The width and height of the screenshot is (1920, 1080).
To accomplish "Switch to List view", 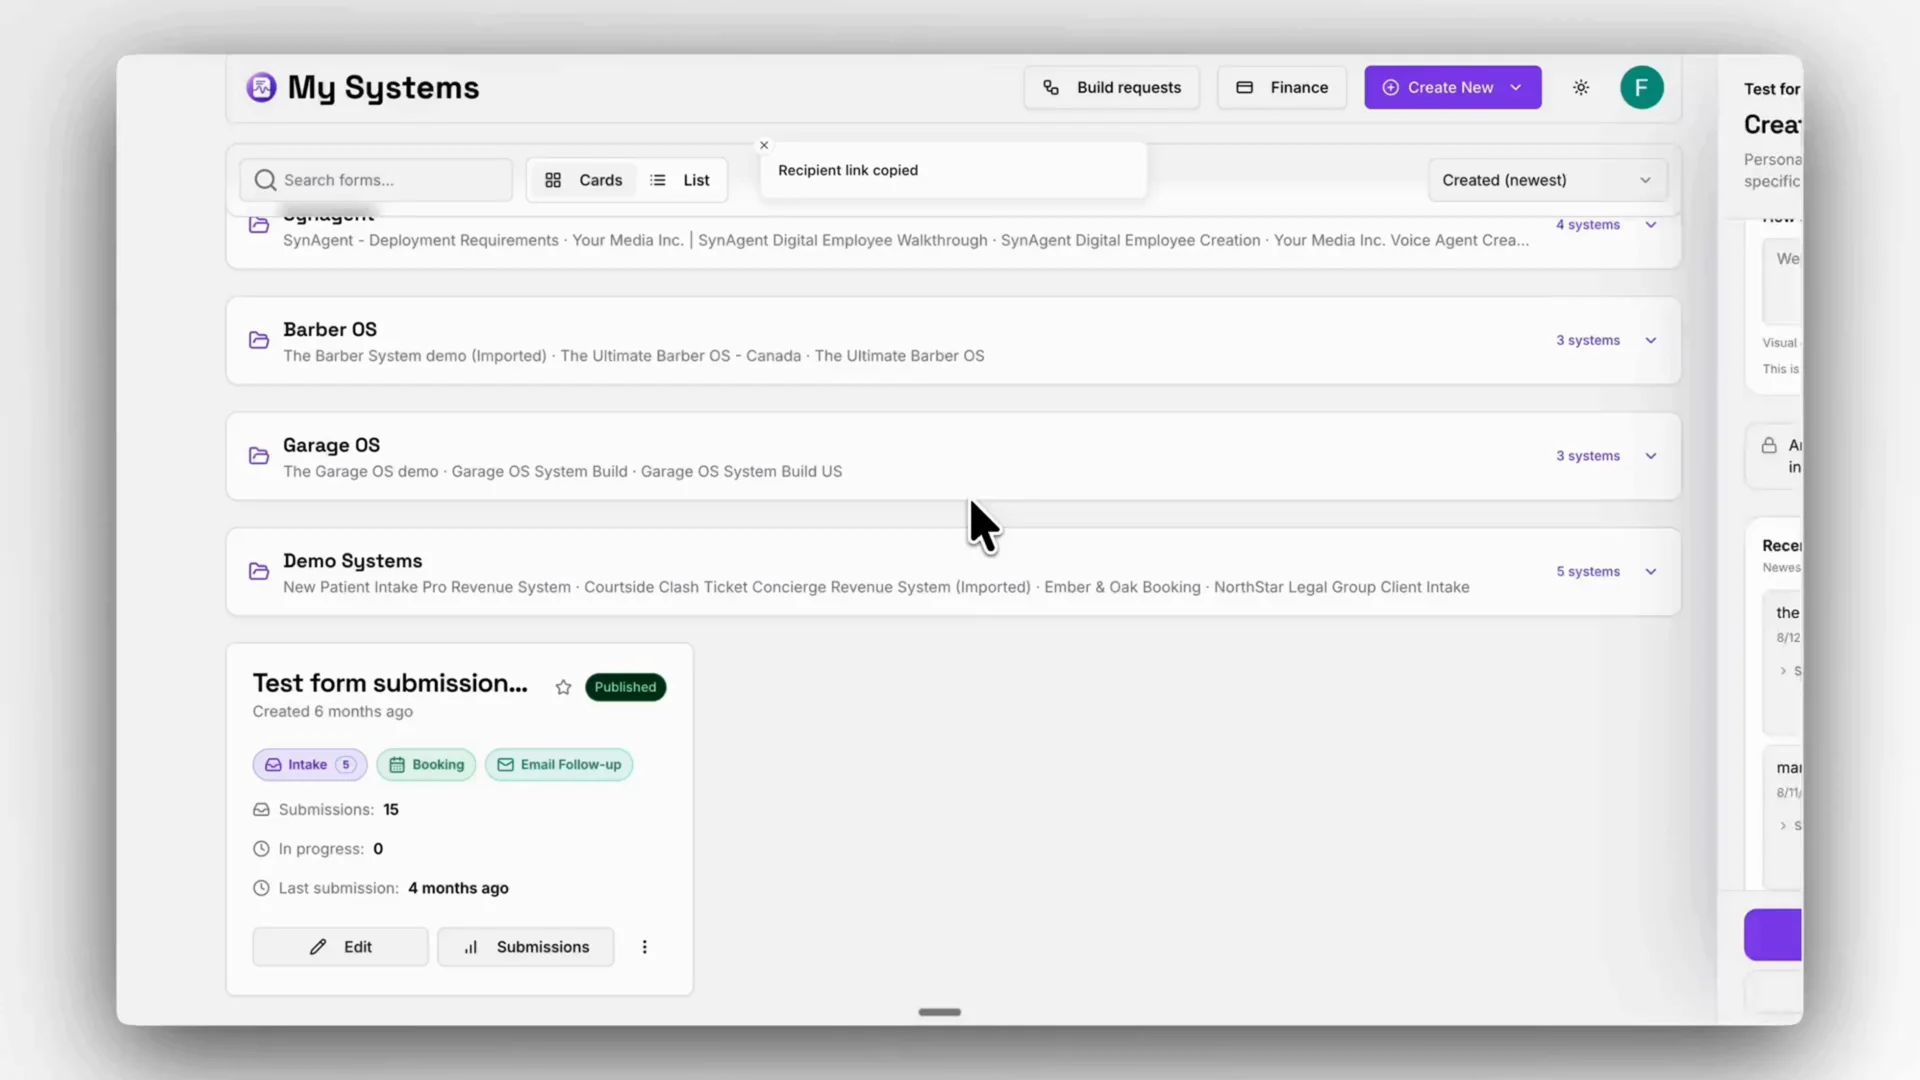I will [680, 180].
